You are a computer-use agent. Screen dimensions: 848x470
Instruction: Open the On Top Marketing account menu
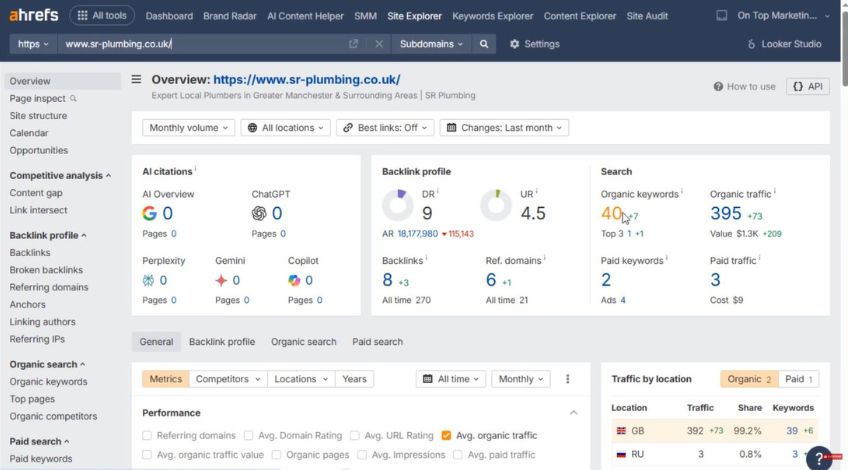[x=783, y=16]
